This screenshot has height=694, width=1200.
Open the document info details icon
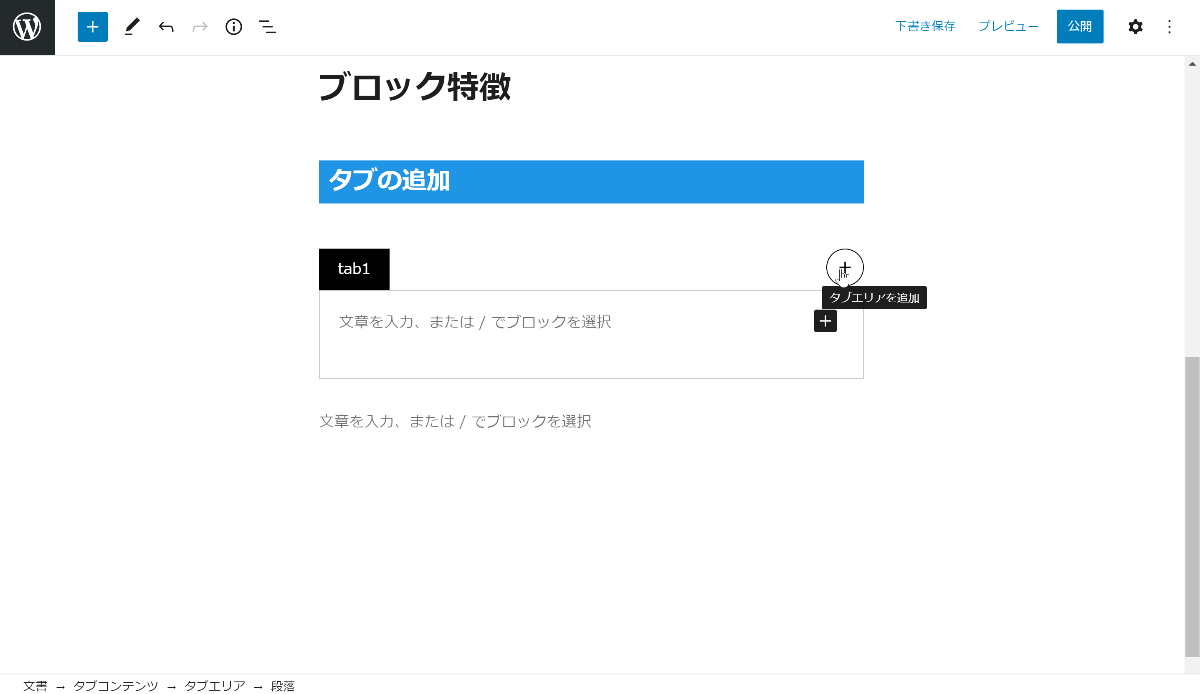click(234, 27)
